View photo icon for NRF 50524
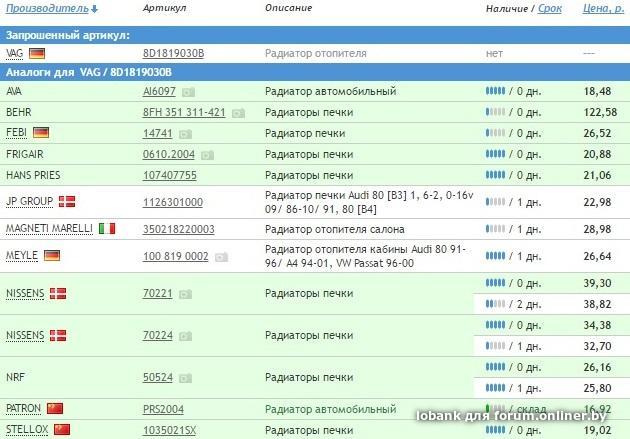630x439 pixels. [x=185, y=379]
